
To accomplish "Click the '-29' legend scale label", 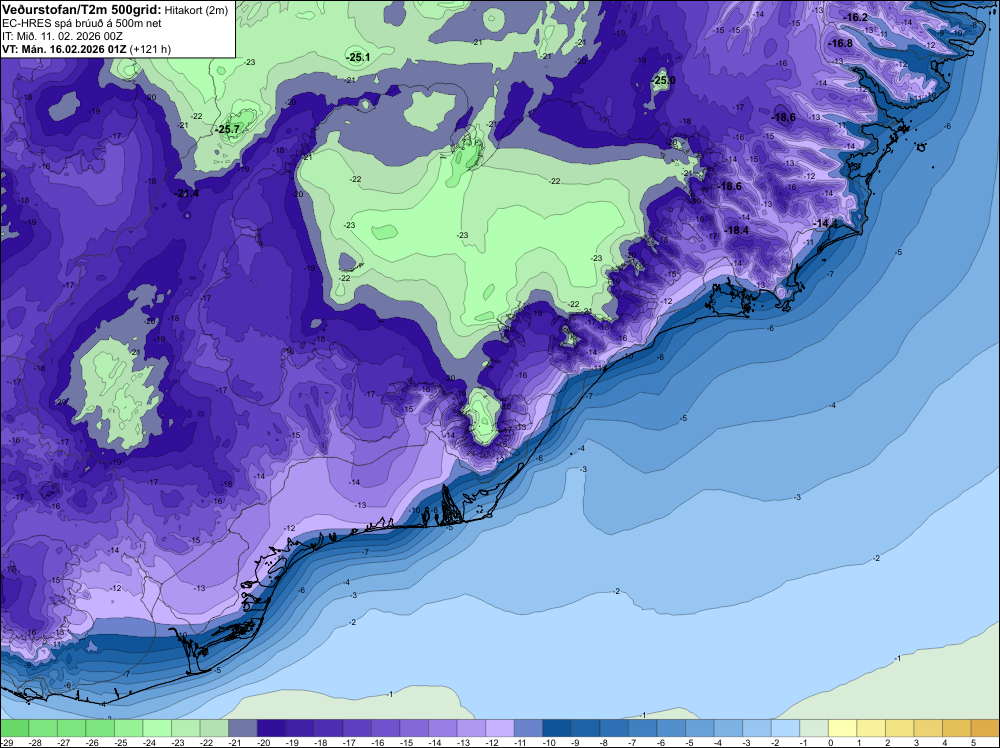I will 6,742.
